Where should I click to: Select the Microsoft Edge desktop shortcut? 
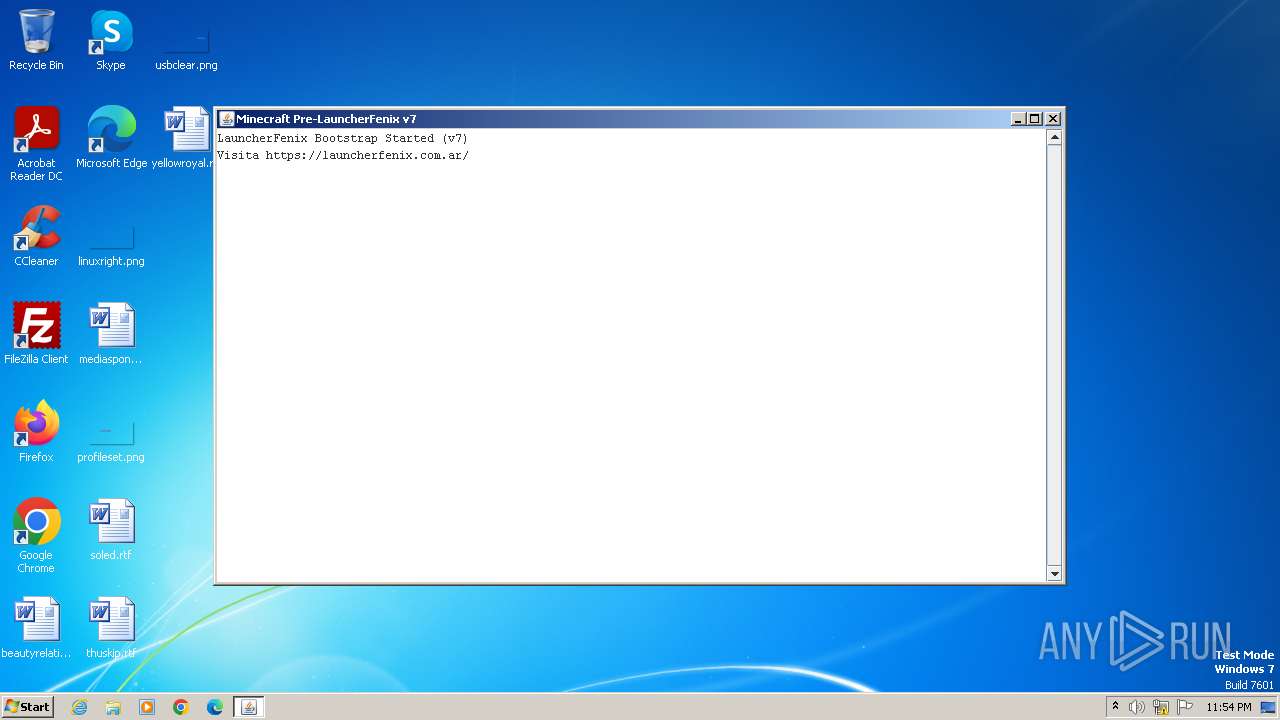pyautogui.click(x=111, y=137)
